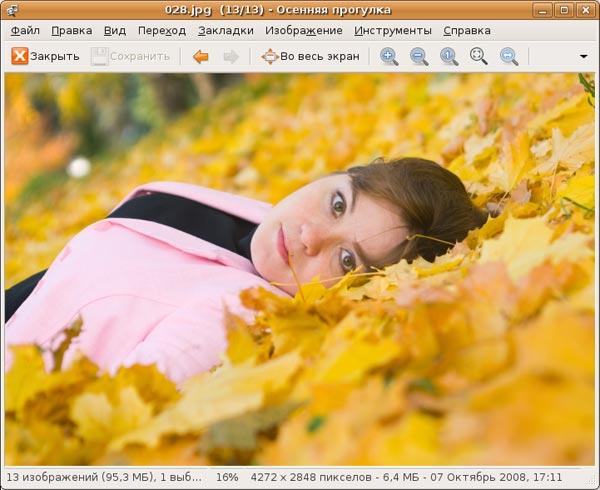This screenshot has width=600, height=490.
Task: Switch to Во весь экран mode
Action: [x=310, y=56]
